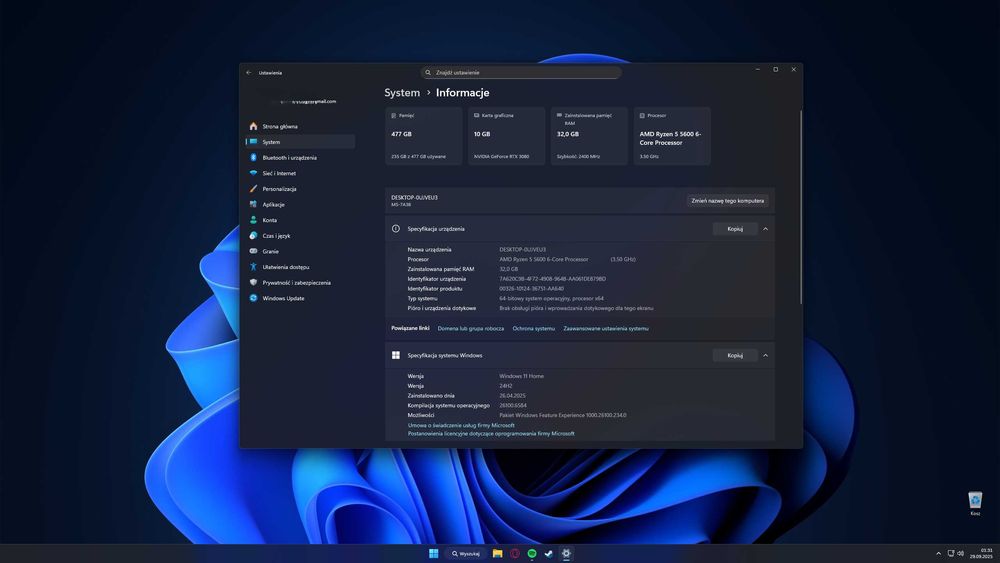Open Strona główna via its house icon
1000x563 pixels.
click(253, 126)
